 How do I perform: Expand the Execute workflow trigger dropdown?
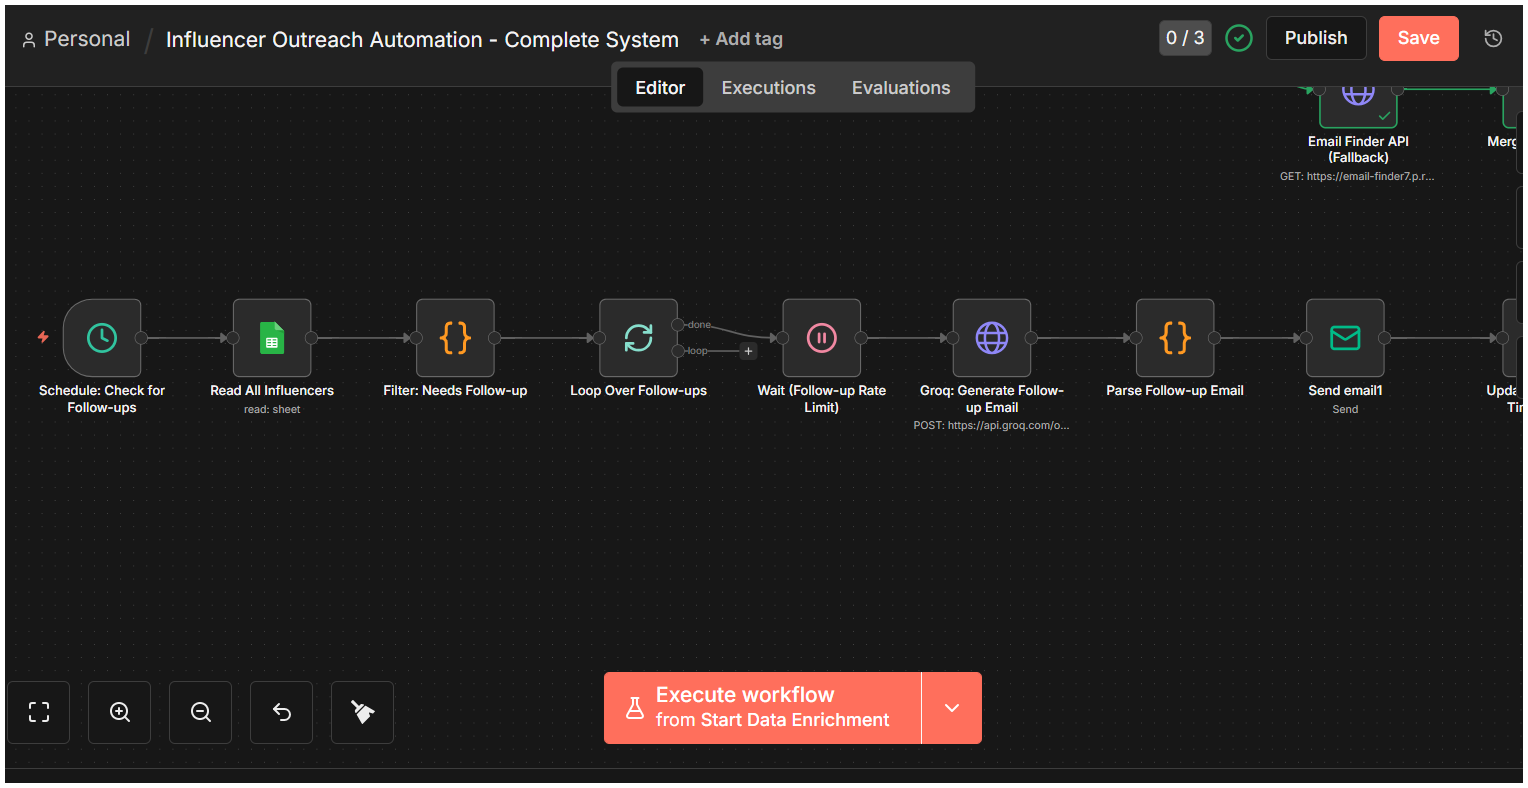click(952, 708)
